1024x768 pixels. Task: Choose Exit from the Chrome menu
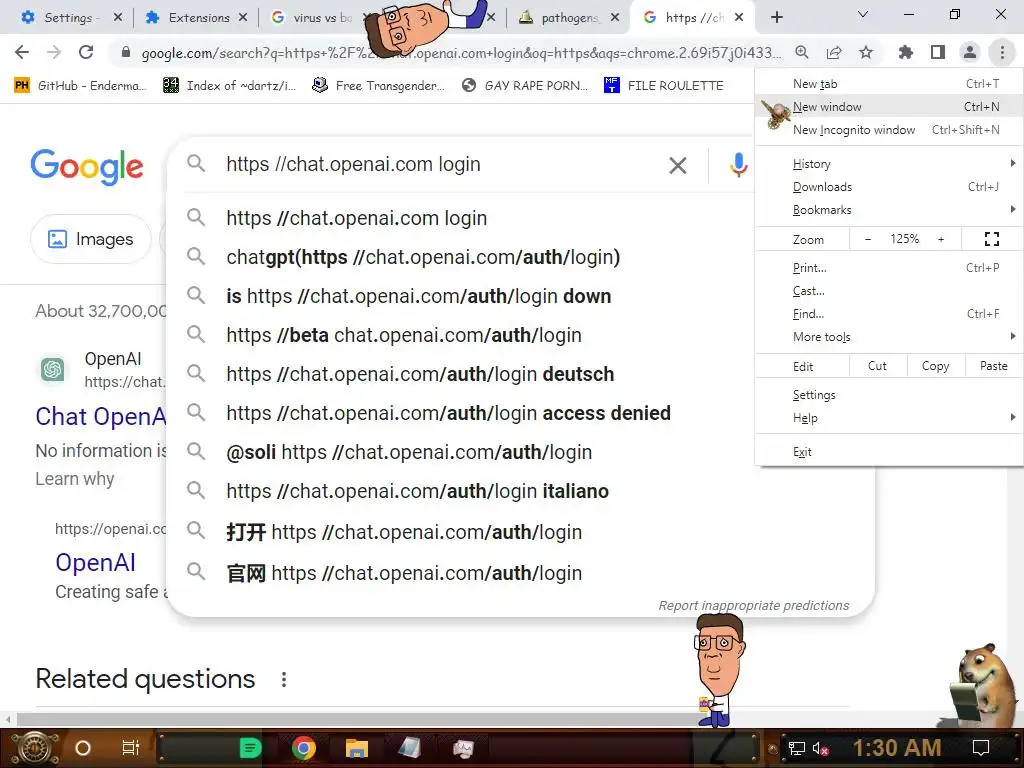click(x=889, y=452)
